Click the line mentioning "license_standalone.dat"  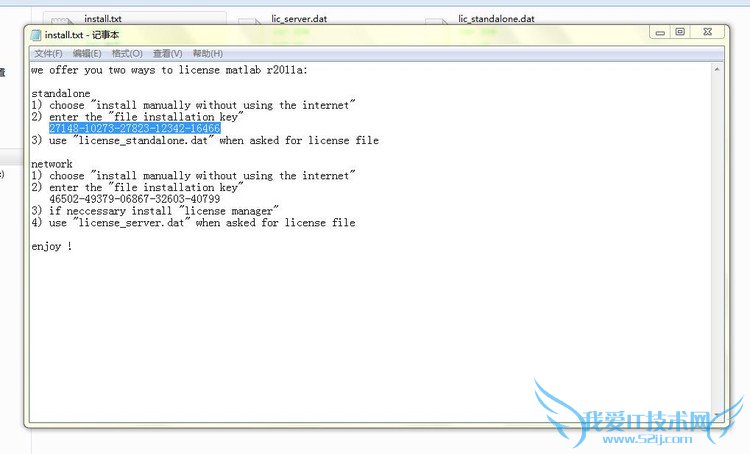205,141
